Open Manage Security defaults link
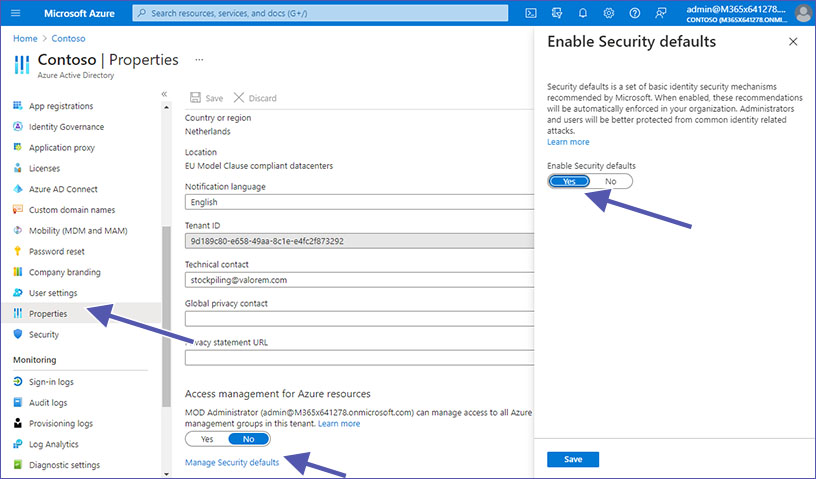The image size is (816, 479). (232, 462)
